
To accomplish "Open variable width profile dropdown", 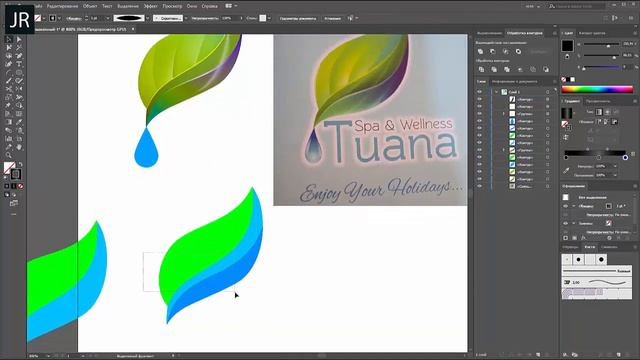I will [147, 18].
